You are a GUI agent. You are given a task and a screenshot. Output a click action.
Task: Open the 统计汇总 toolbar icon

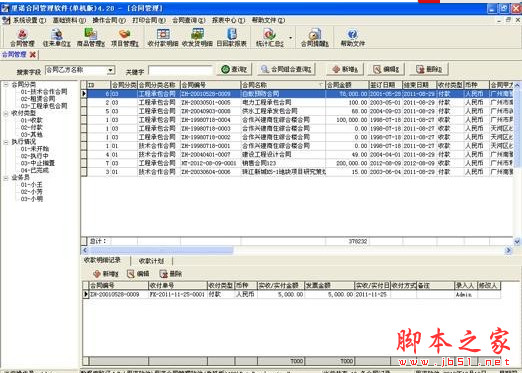[269, 38]
